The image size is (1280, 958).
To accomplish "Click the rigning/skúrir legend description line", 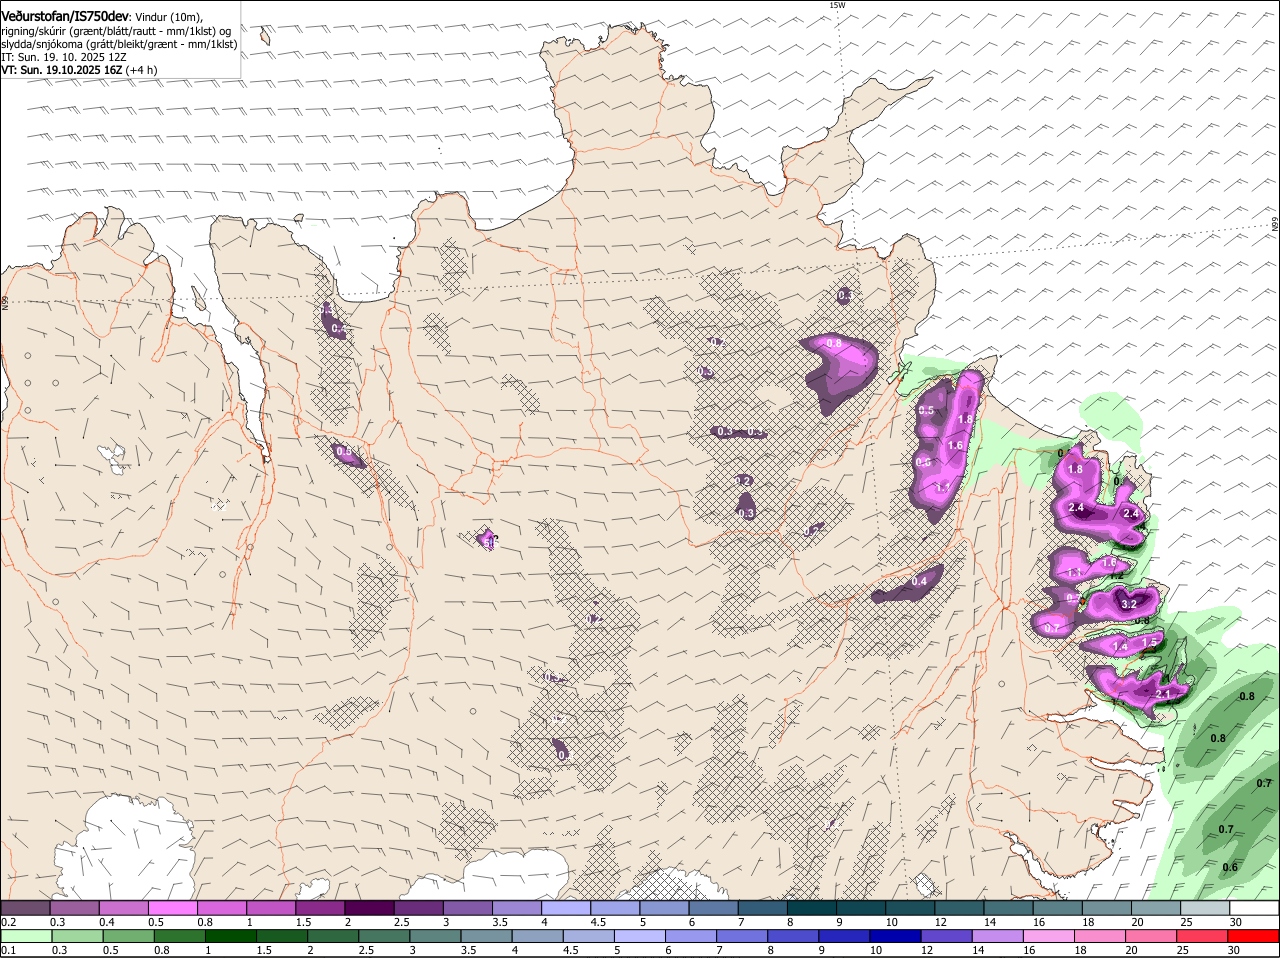I will pyautogui.click(x=116, y=31).
